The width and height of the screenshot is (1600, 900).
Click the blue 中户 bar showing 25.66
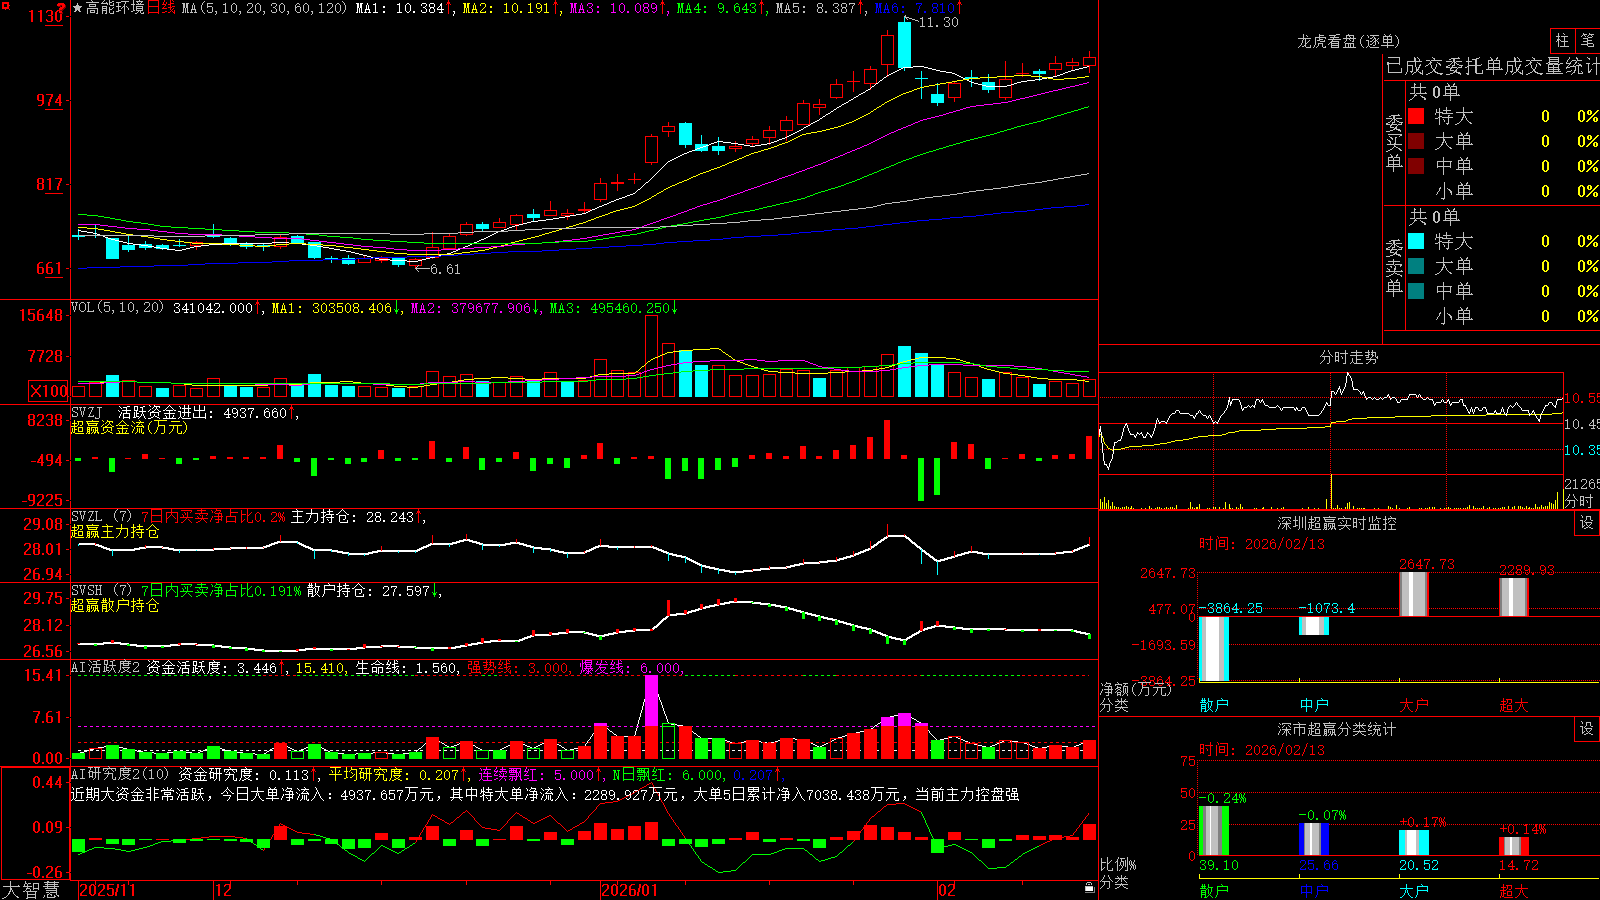pyautogui.click(x=1314, y=839)
